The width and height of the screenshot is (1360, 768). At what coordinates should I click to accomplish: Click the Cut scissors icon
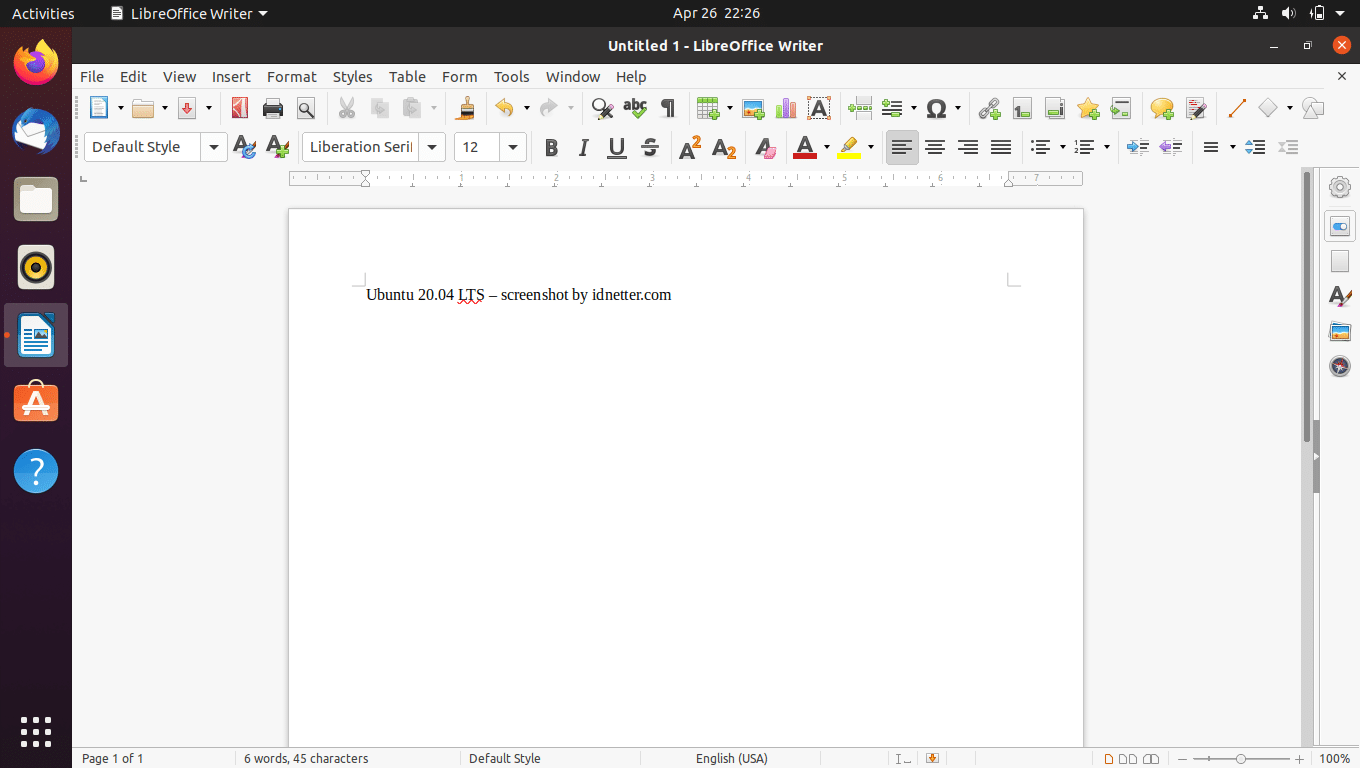(347, 108)
